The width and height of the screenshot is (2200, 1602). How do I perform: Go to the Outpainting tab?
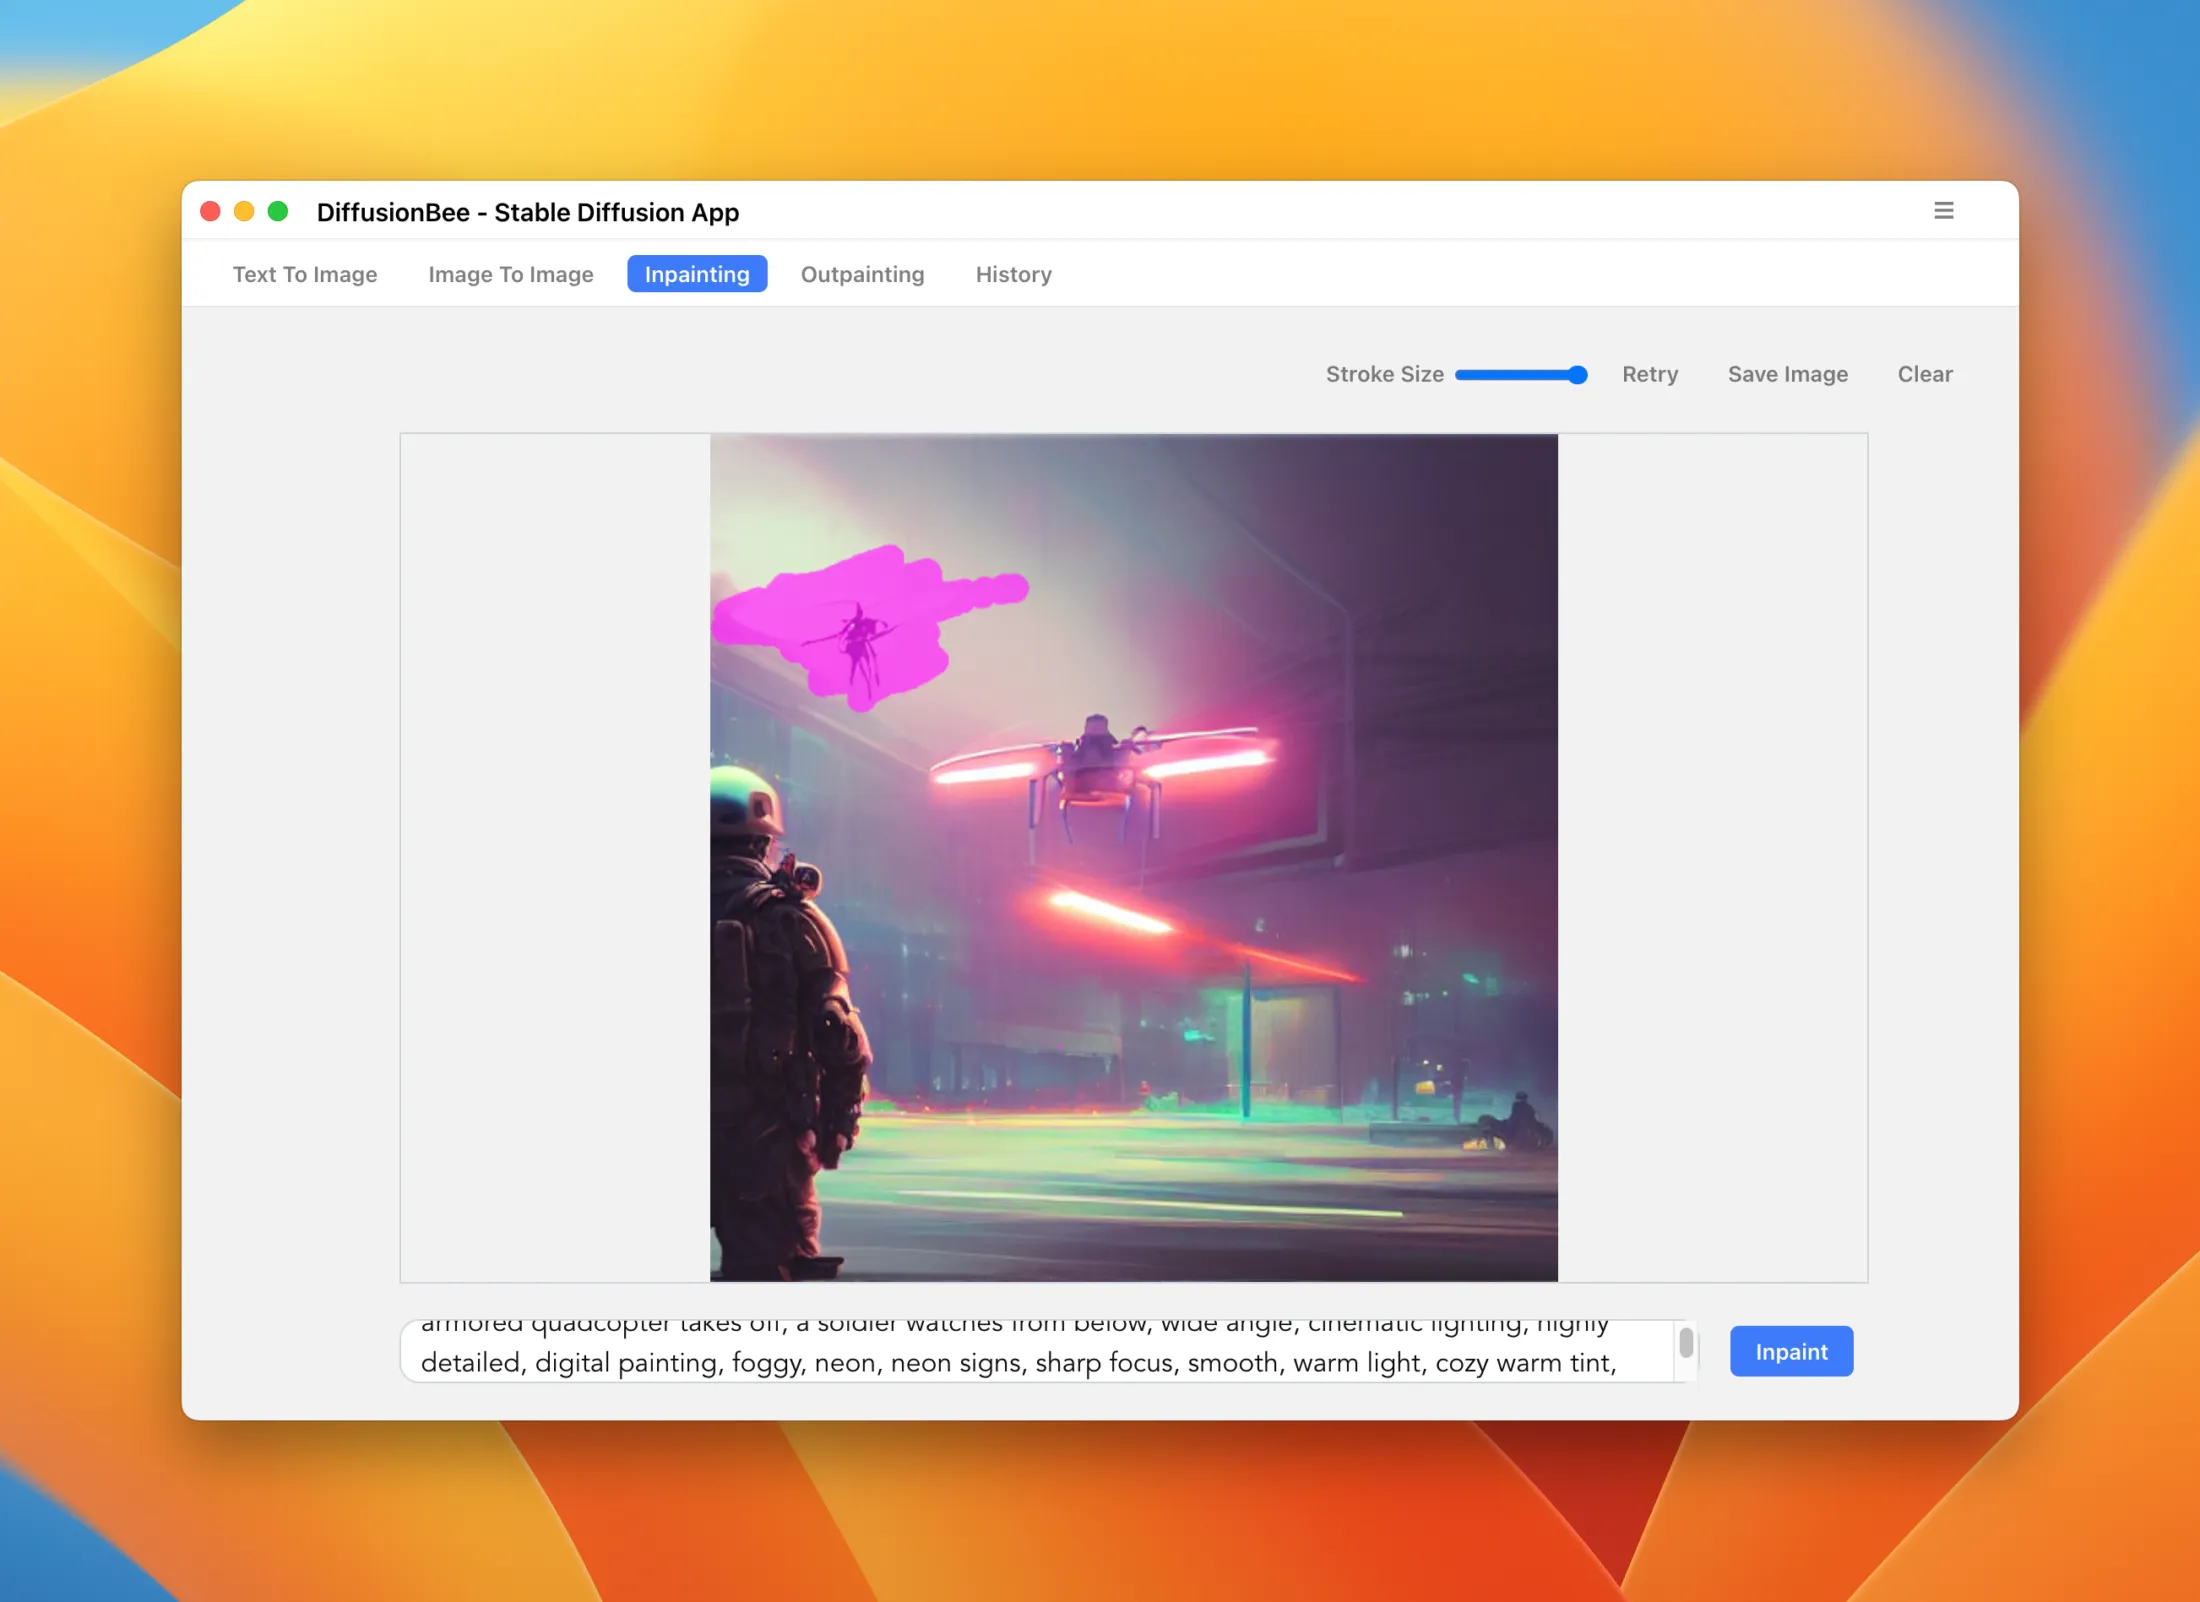click(x=862, y=274)
